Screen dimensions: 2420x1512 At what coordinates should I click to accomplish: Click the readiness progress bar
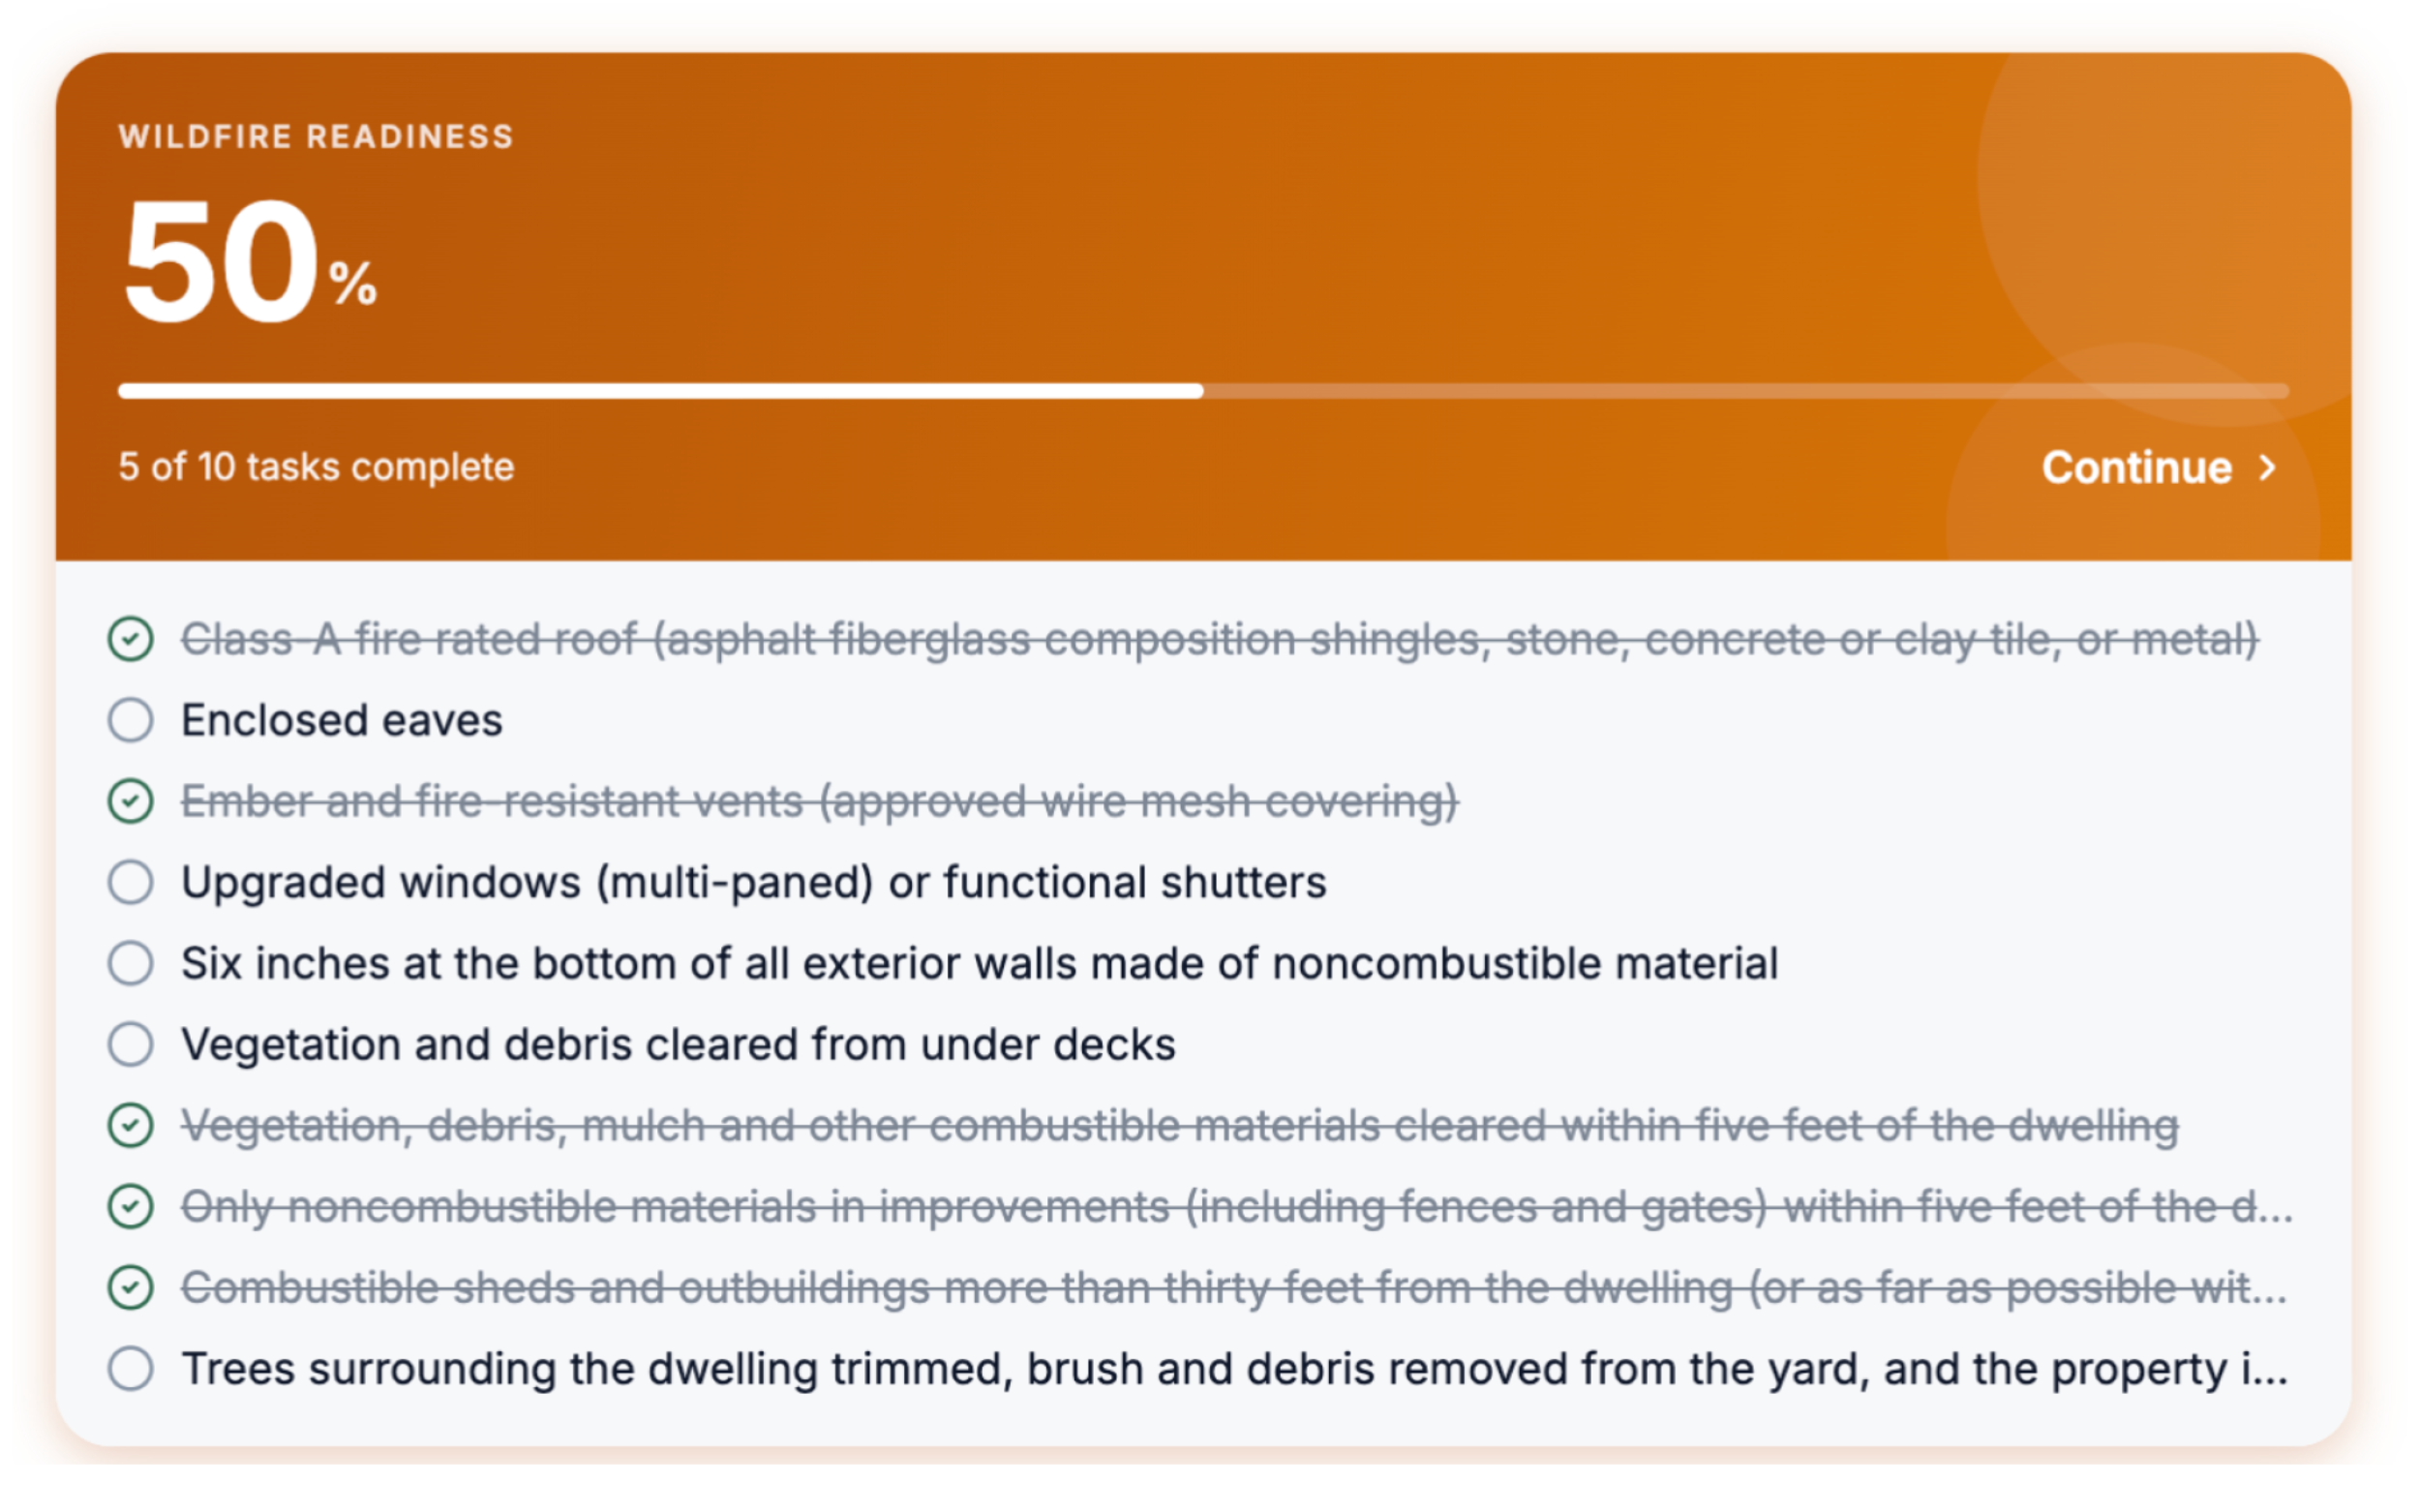coord(1203,391)
